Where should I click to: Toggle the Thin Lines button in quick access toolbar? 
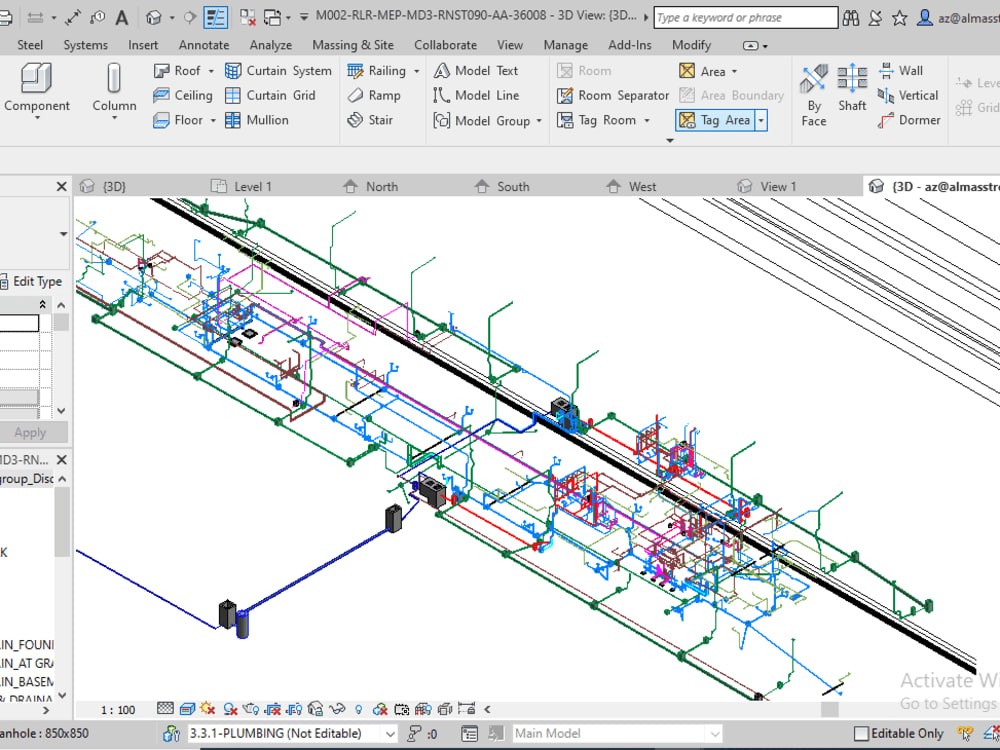[x=216, y=18]
